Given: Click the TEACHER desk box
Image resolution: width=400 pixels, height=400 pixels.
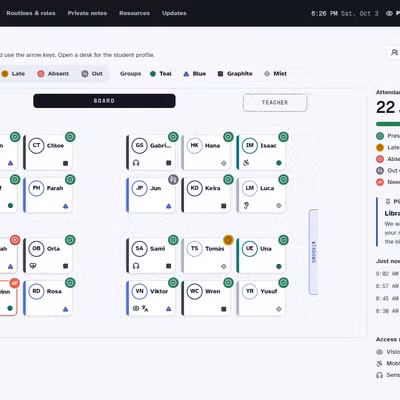Looking at the screenshot, I should (275, 103).
